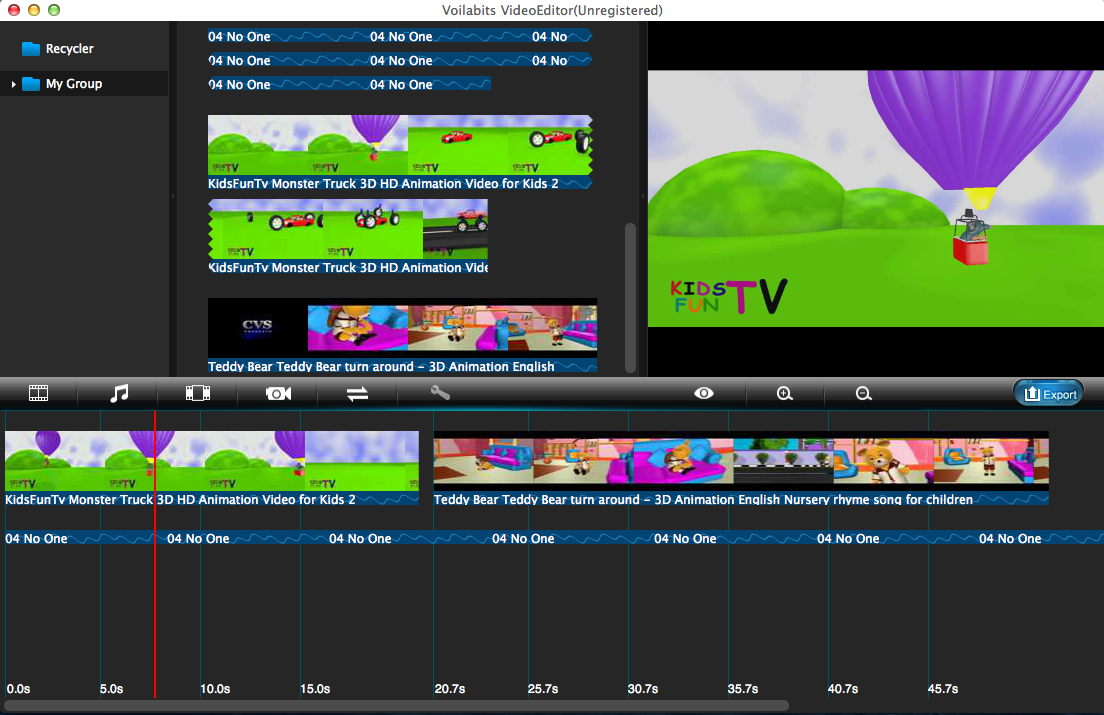Image resolution: width=1104 pixels, height=715 pixels.
Task: Click the KidsFunTv timeline clip title text
Action: pyautogui.click(x=180, y=500)
